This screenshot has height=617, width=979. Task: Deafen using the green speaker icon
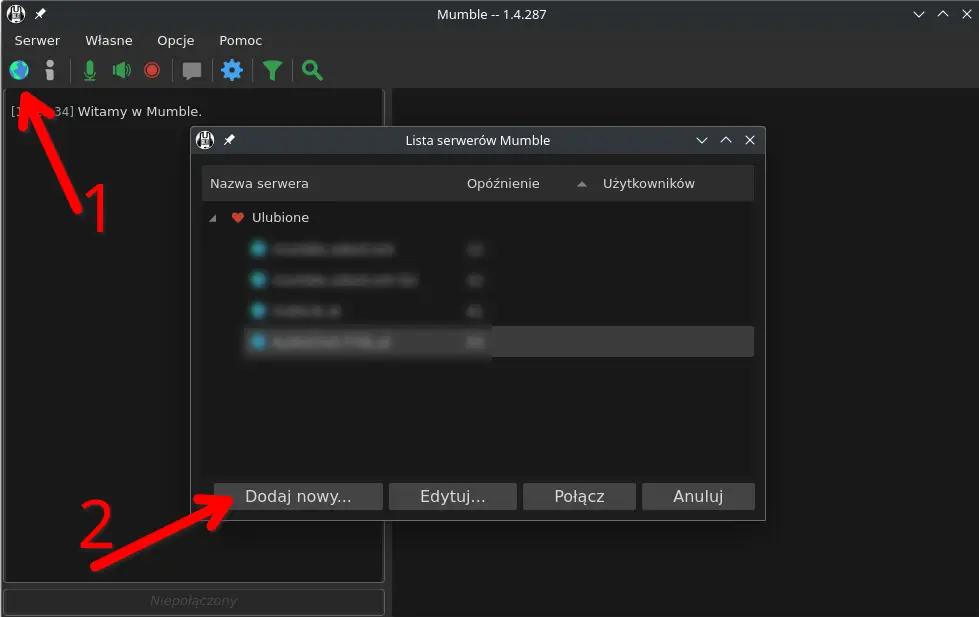(x=122, y=70)
